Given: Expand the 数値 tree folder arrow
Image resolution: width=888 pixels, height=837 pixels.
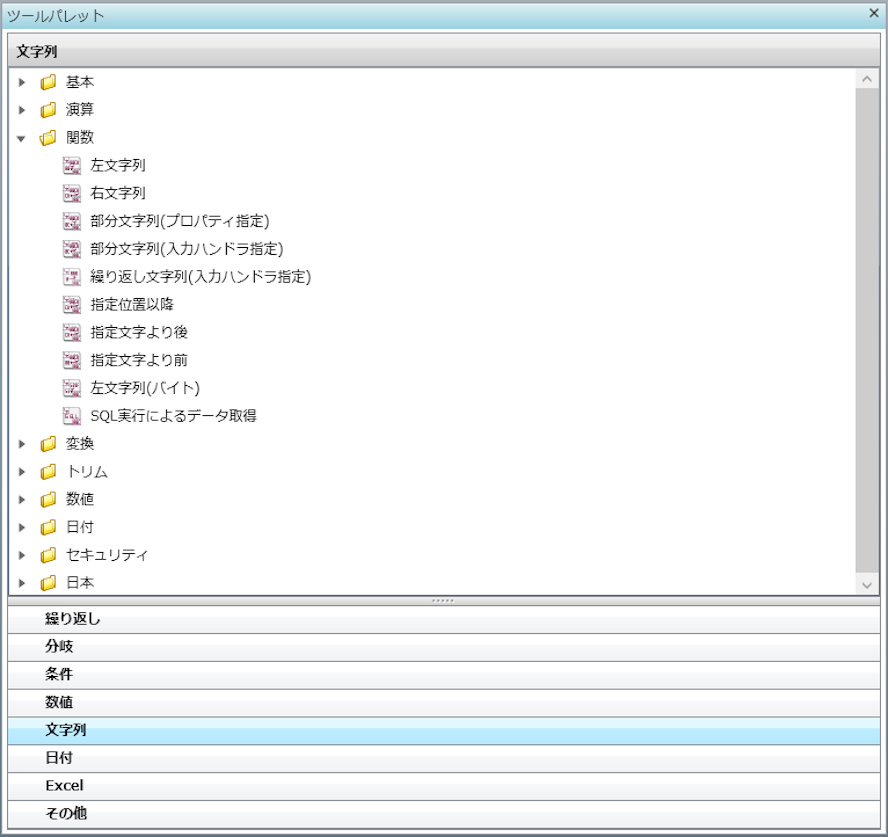Looking at the screenshot, I should pos(22,499).
